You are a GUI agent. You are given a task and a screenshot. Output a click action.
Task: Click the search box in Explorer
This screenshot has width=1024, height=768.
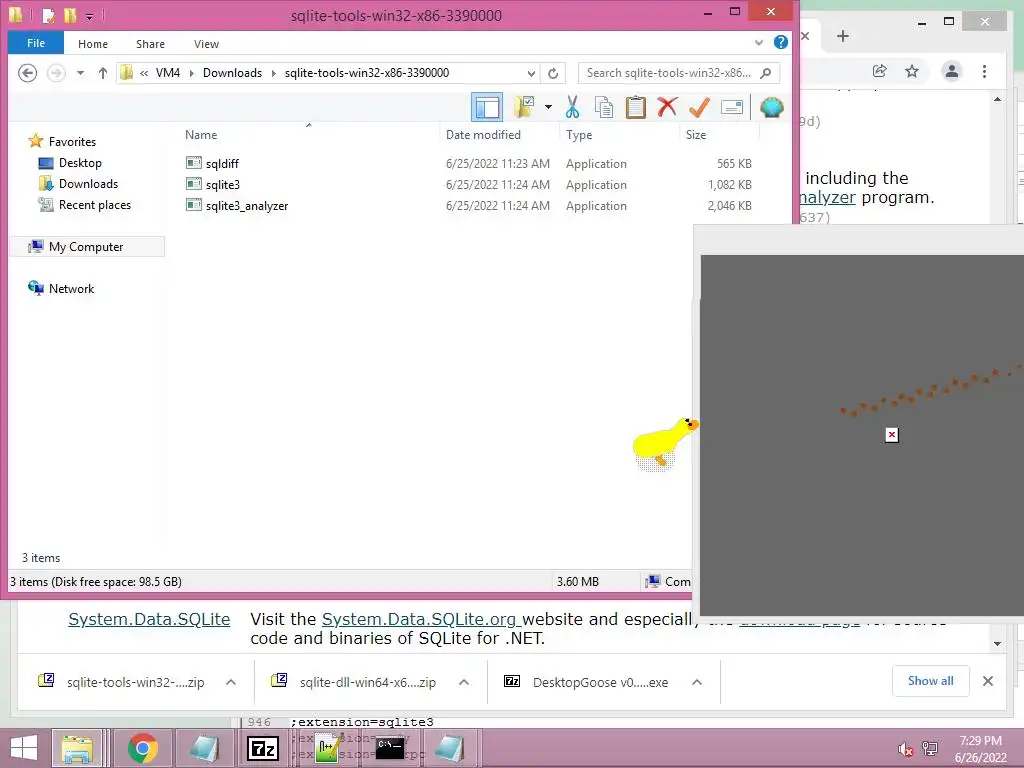click(679, 72)
